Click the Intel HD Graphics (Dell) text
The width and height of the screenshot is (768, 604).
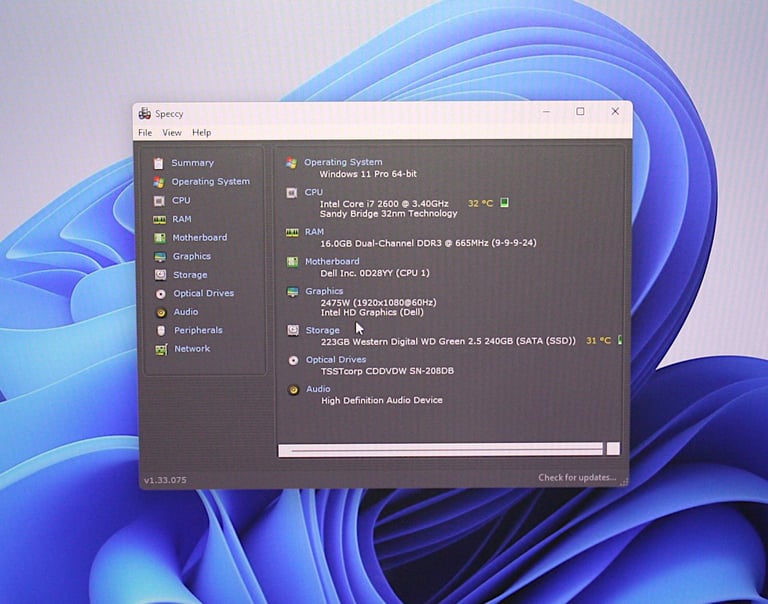click(372, 313)
